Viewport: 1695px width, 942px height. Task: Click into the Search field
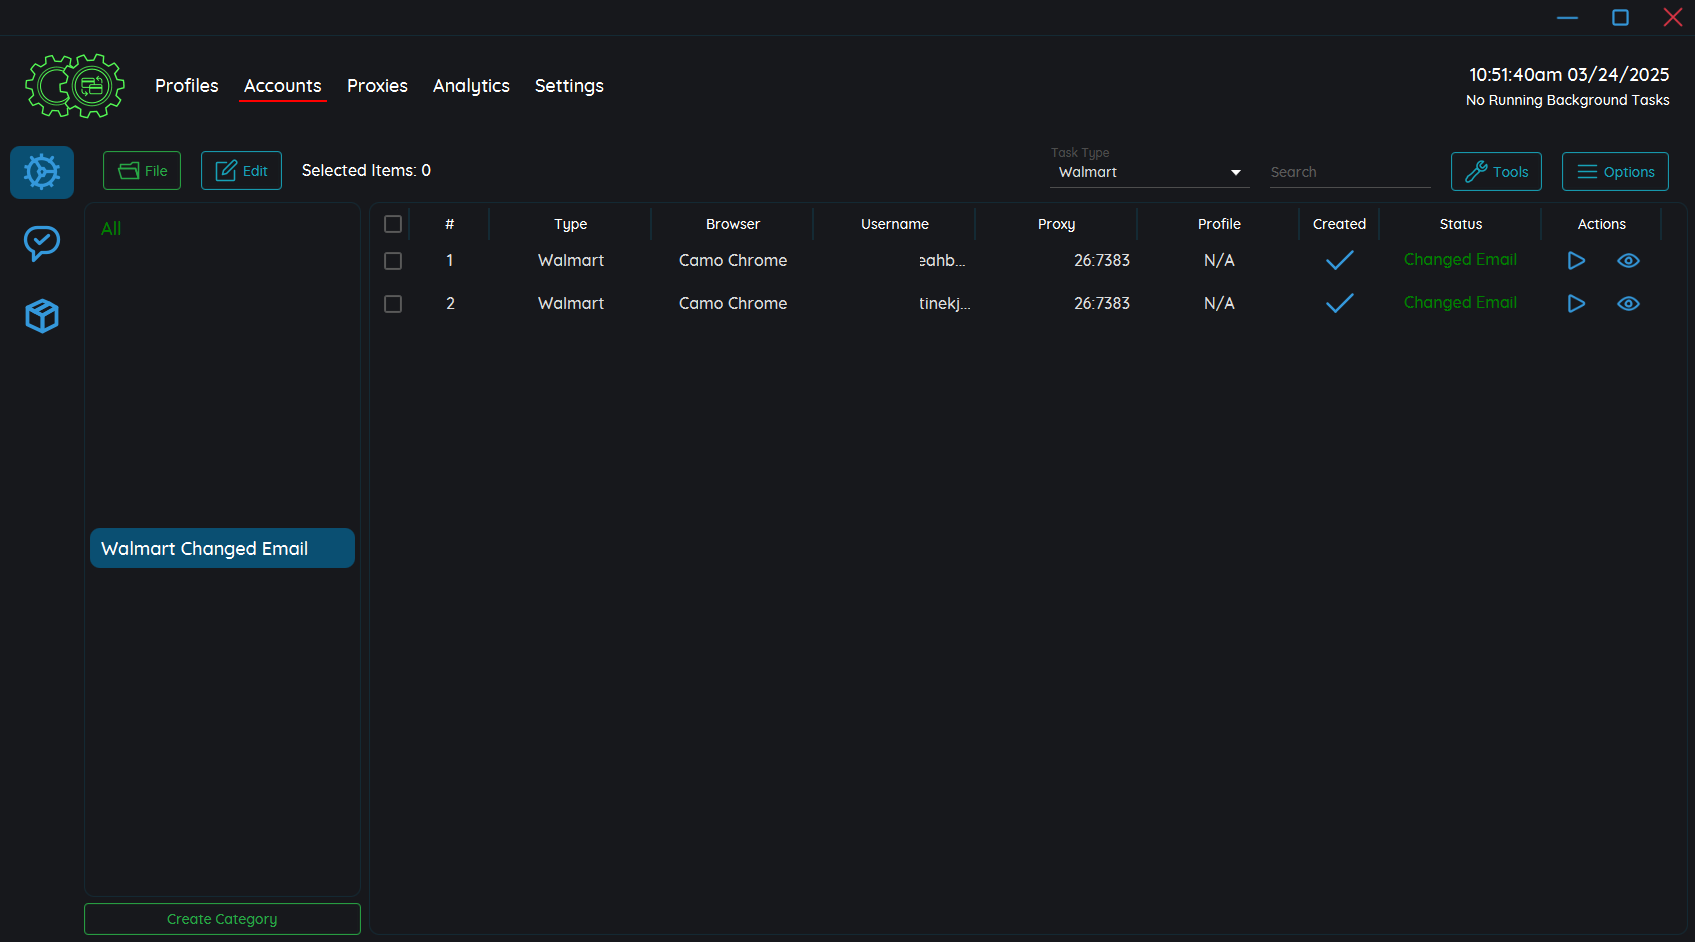click(x=1349, y=172)
